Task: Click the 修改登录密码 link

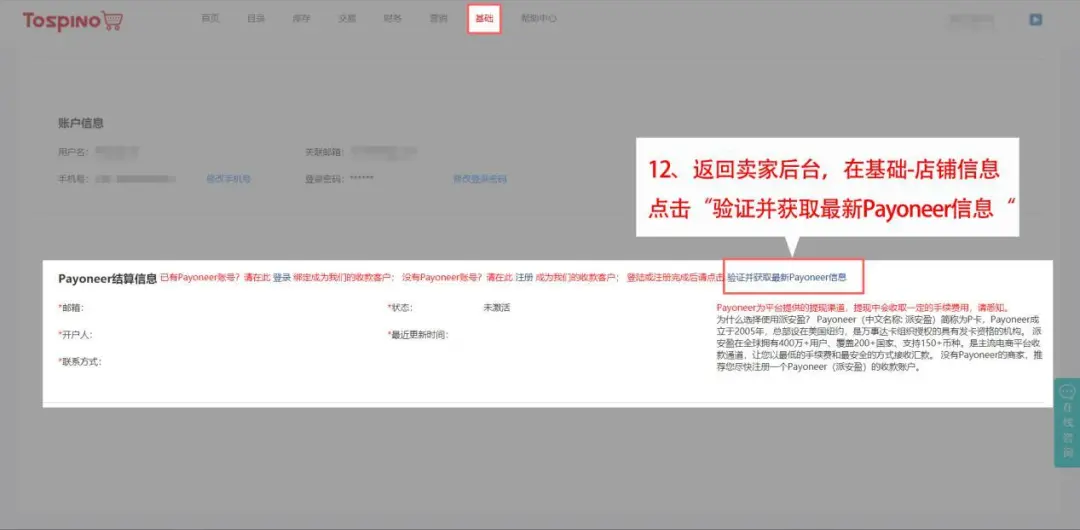Action: [479, 179]
